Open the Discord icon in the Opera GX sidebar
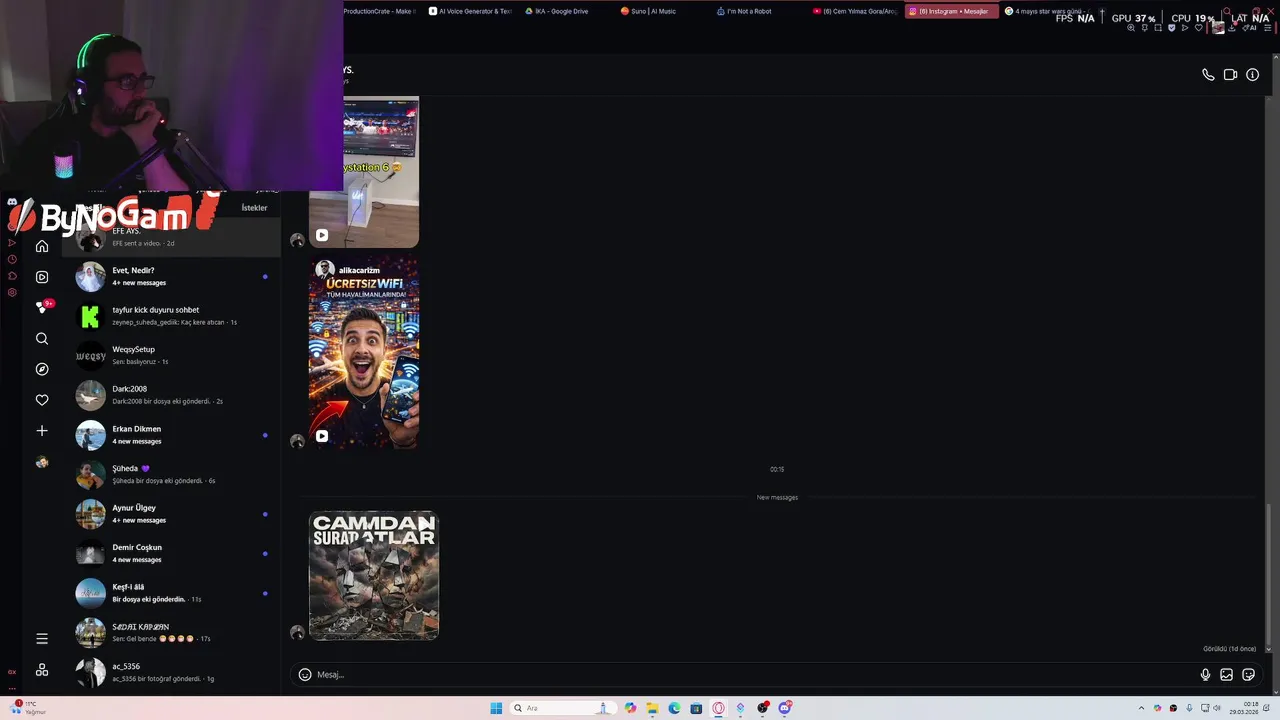 coord(12,202)
